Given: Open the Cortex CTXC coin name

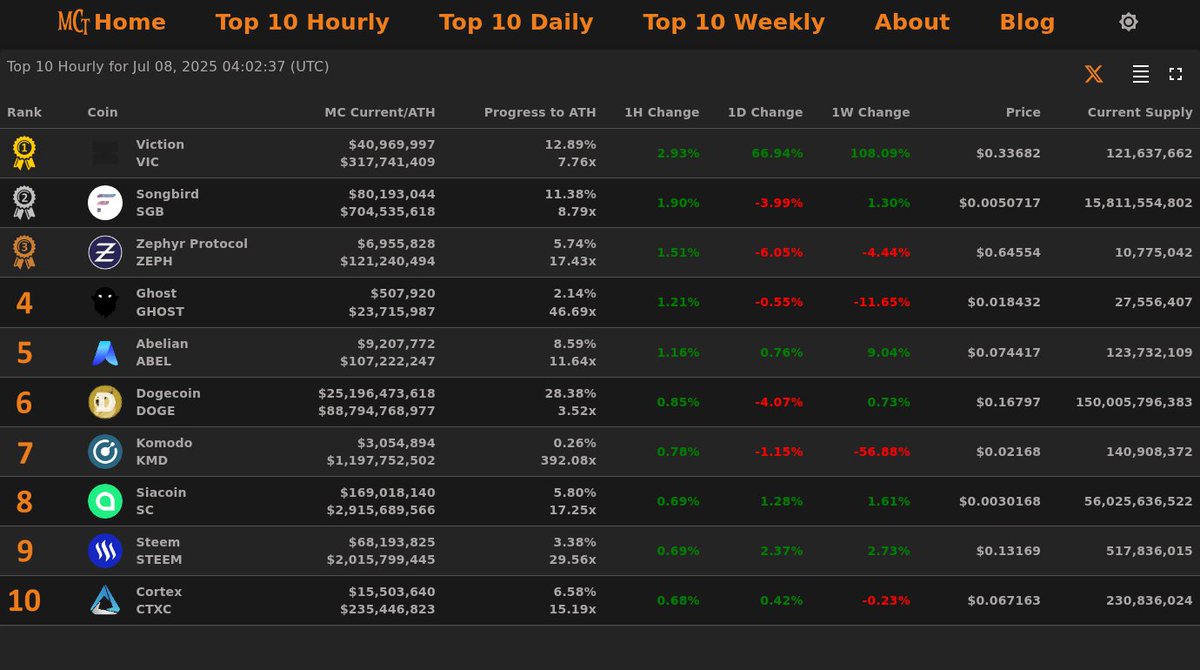Looking at the screenshot, I should click(159, 600).
